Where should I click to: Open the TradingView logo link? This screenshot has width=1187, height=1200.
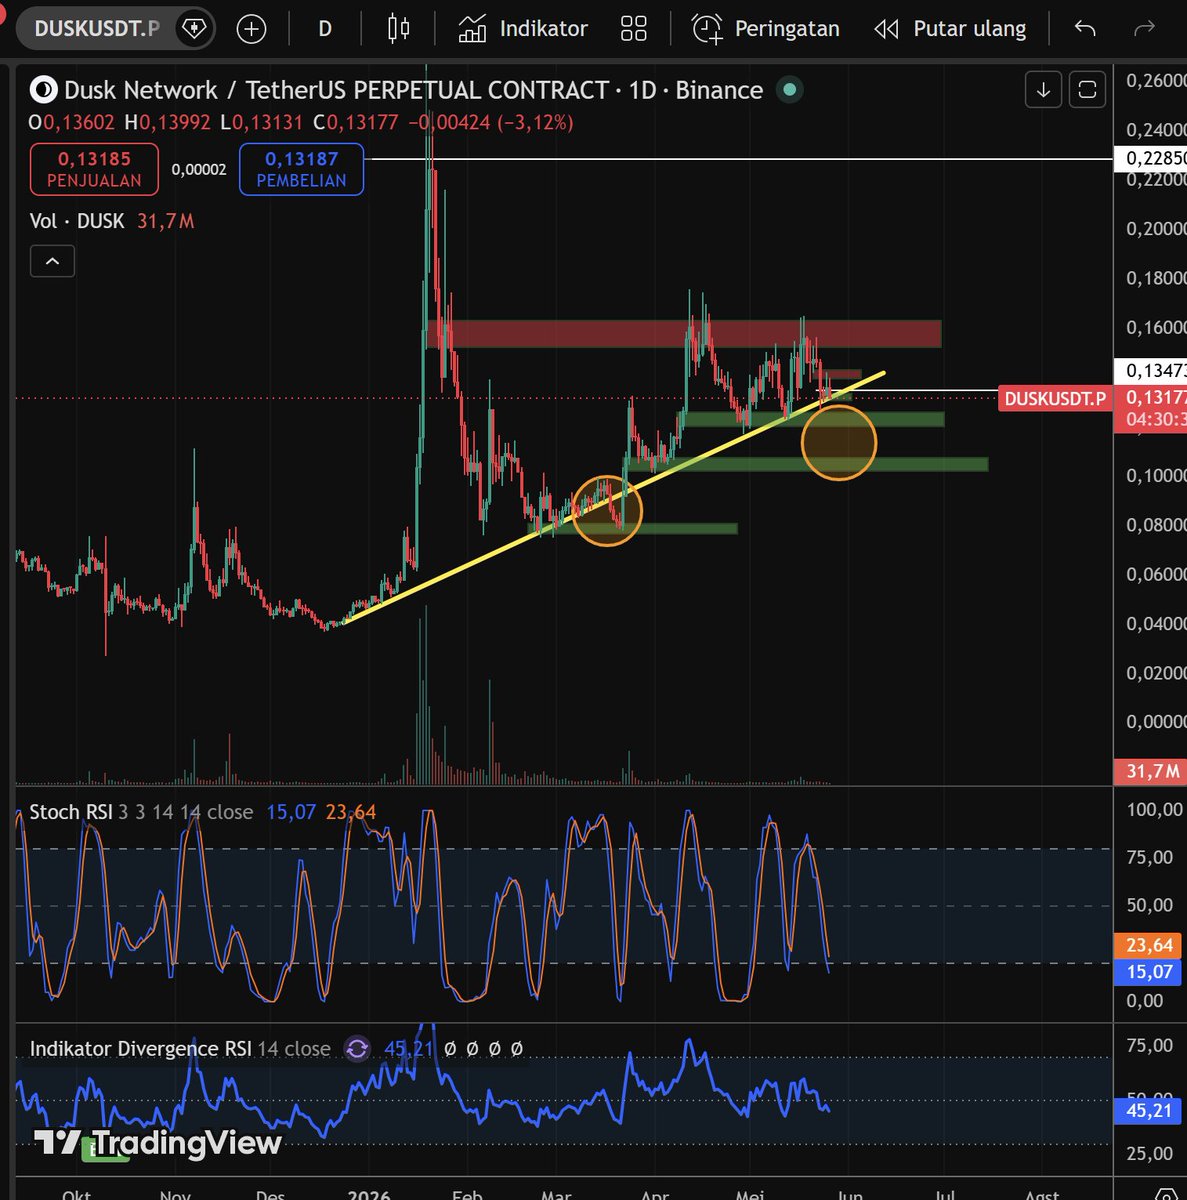(158, 1142)
